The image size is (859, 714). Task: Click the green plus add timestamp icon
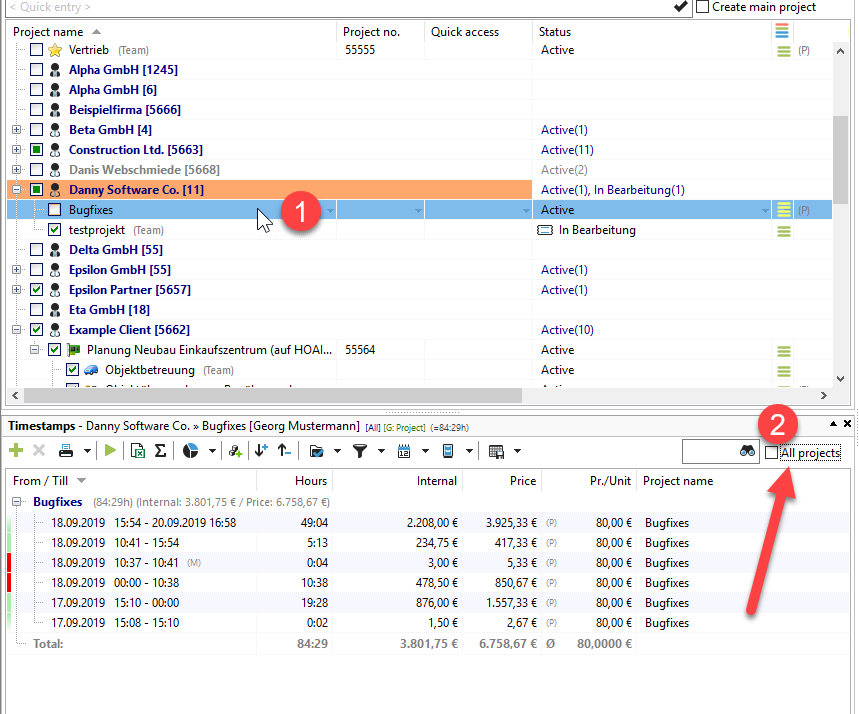(x=16, y=451)
